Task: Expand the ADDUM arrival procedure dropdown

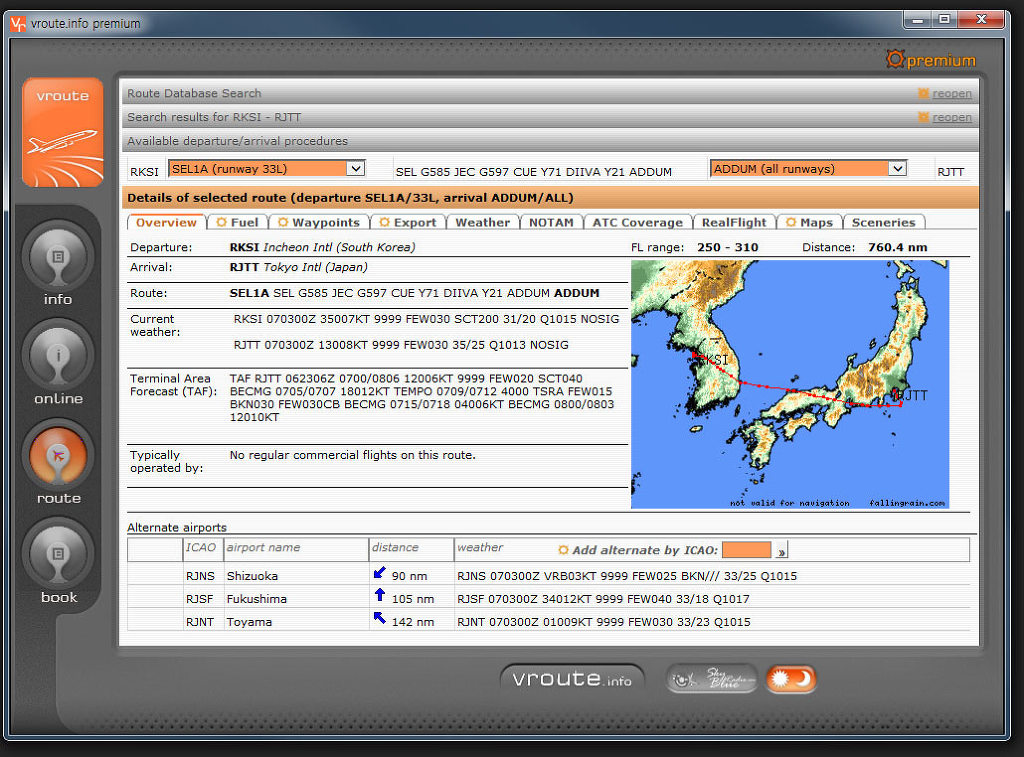Action: pos(897,169)
